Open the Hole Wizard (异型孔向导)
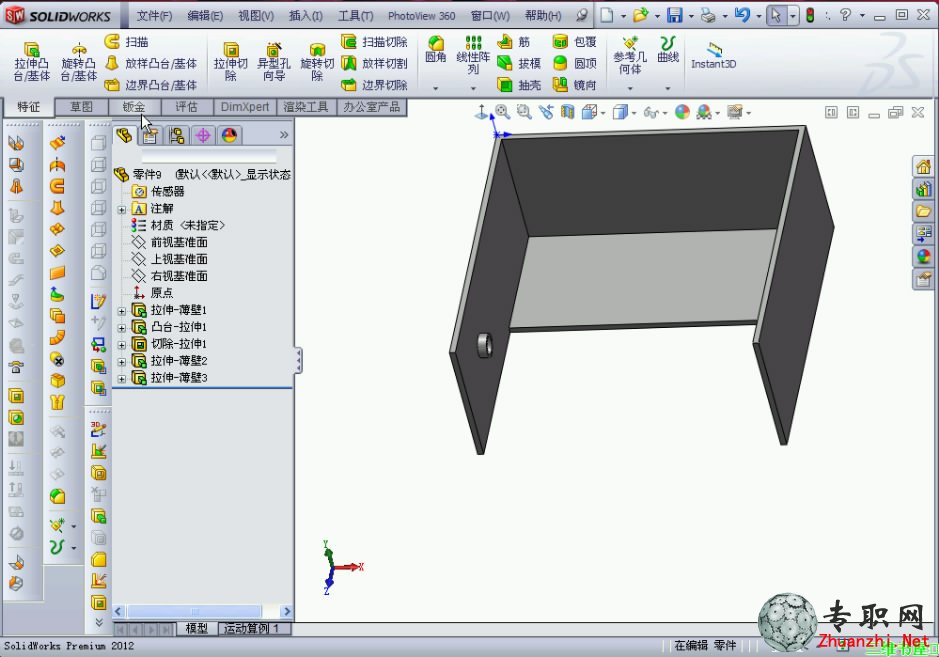This screenshot has height=657, width=939. [274, 62]
